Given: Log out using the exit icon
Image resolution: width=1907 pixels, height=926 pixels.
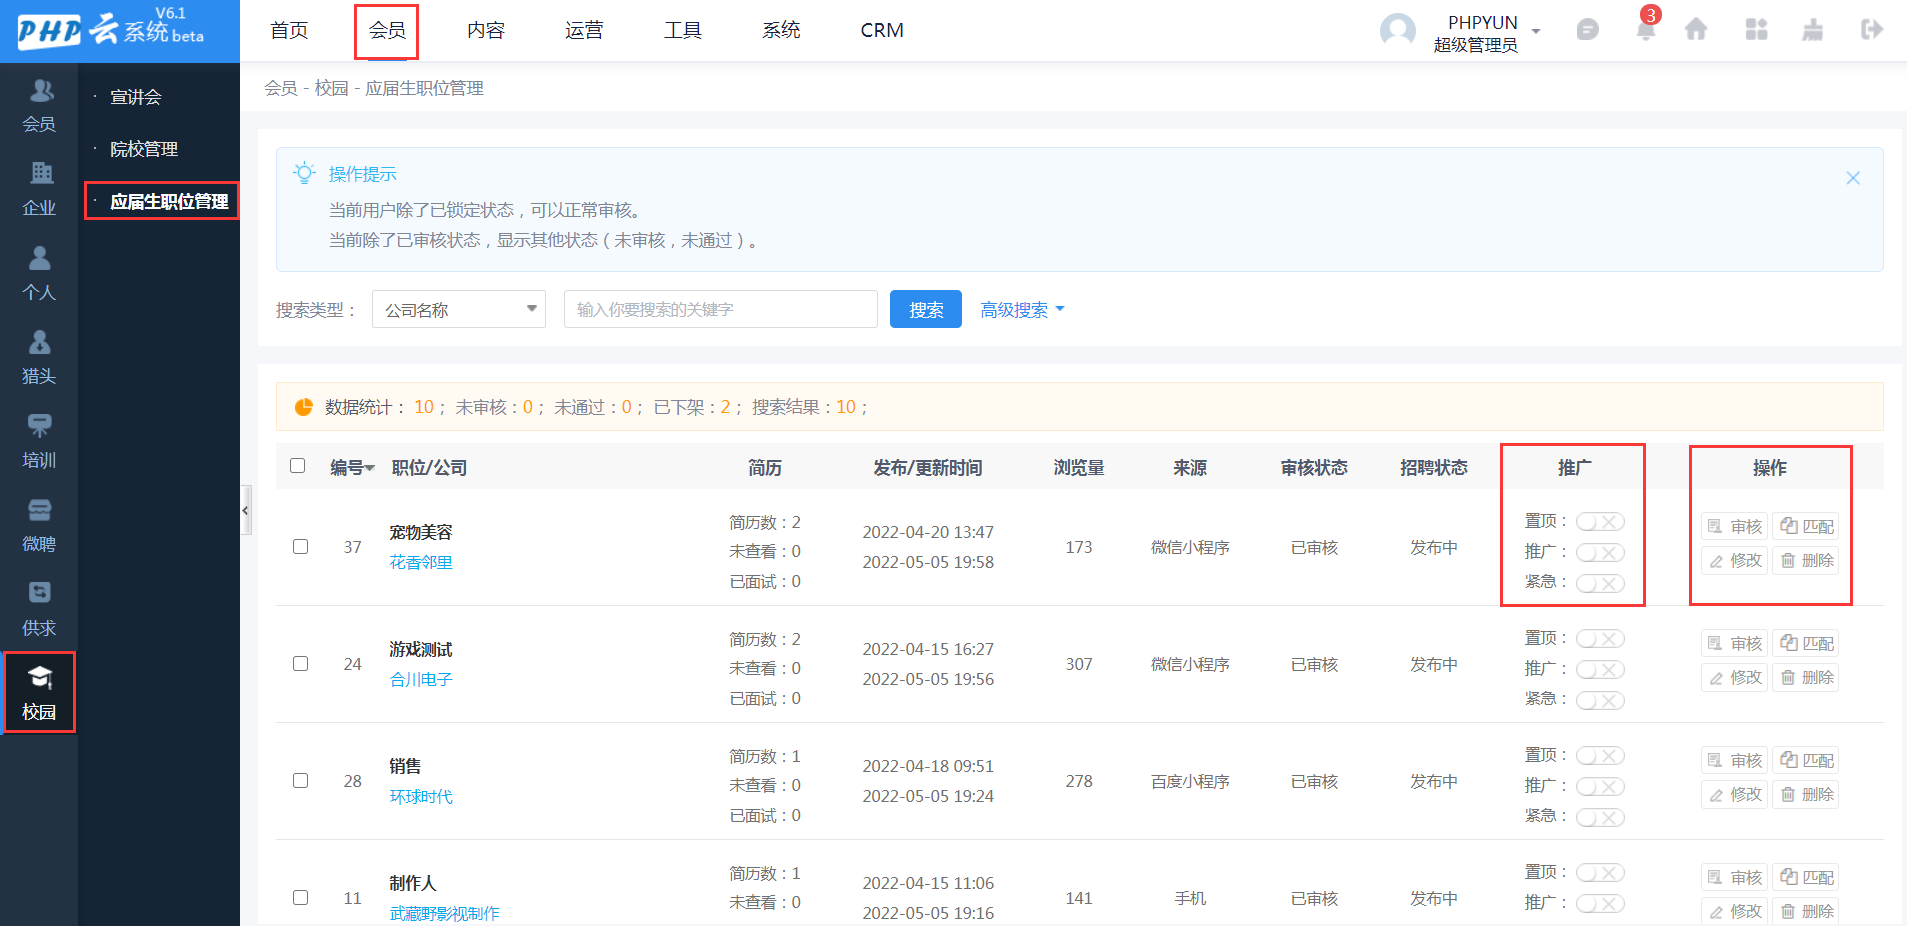Looking at the screenshot, I should point(1871,30).
